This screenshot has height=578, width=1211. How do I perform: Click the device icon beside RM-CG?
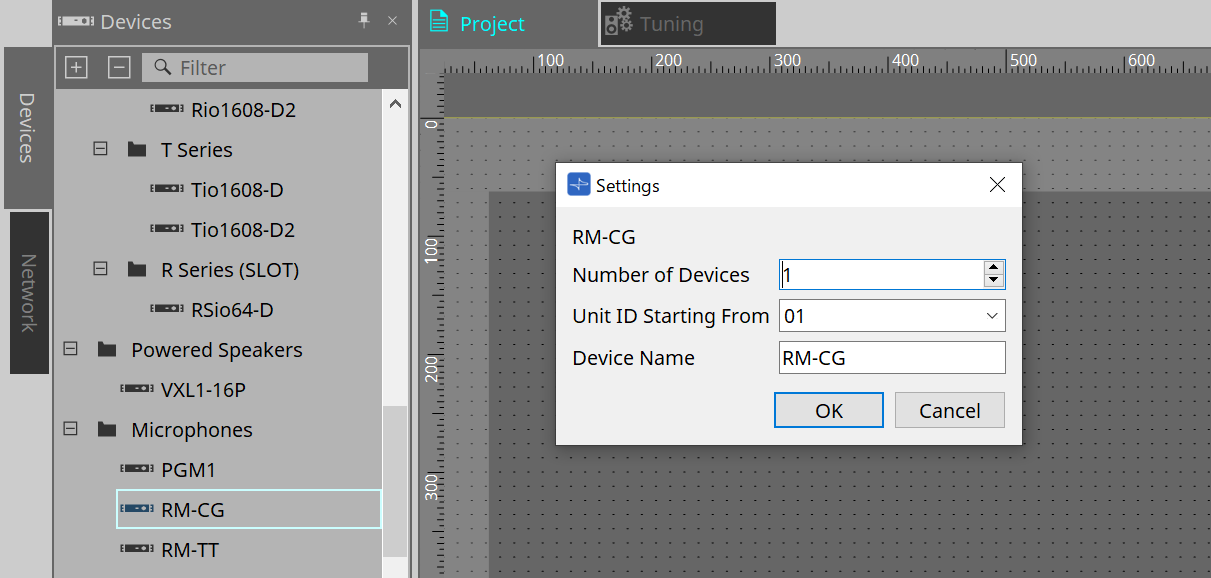tap(138, 509)
